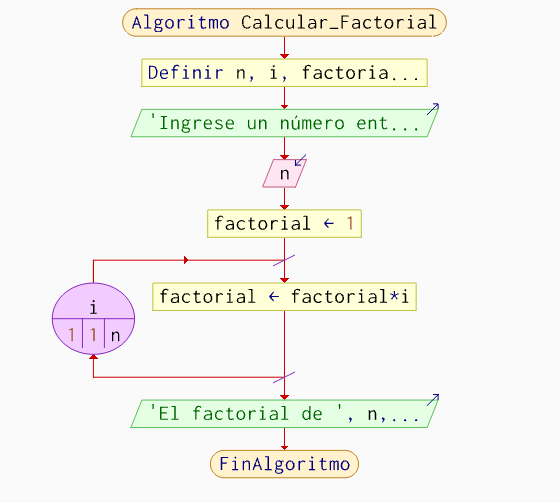Viewport: 560px width, 503px height.
Task: Click the arrow symbol in factorial*i assignment
Action: pyautogui.click(x=274, y=297)
